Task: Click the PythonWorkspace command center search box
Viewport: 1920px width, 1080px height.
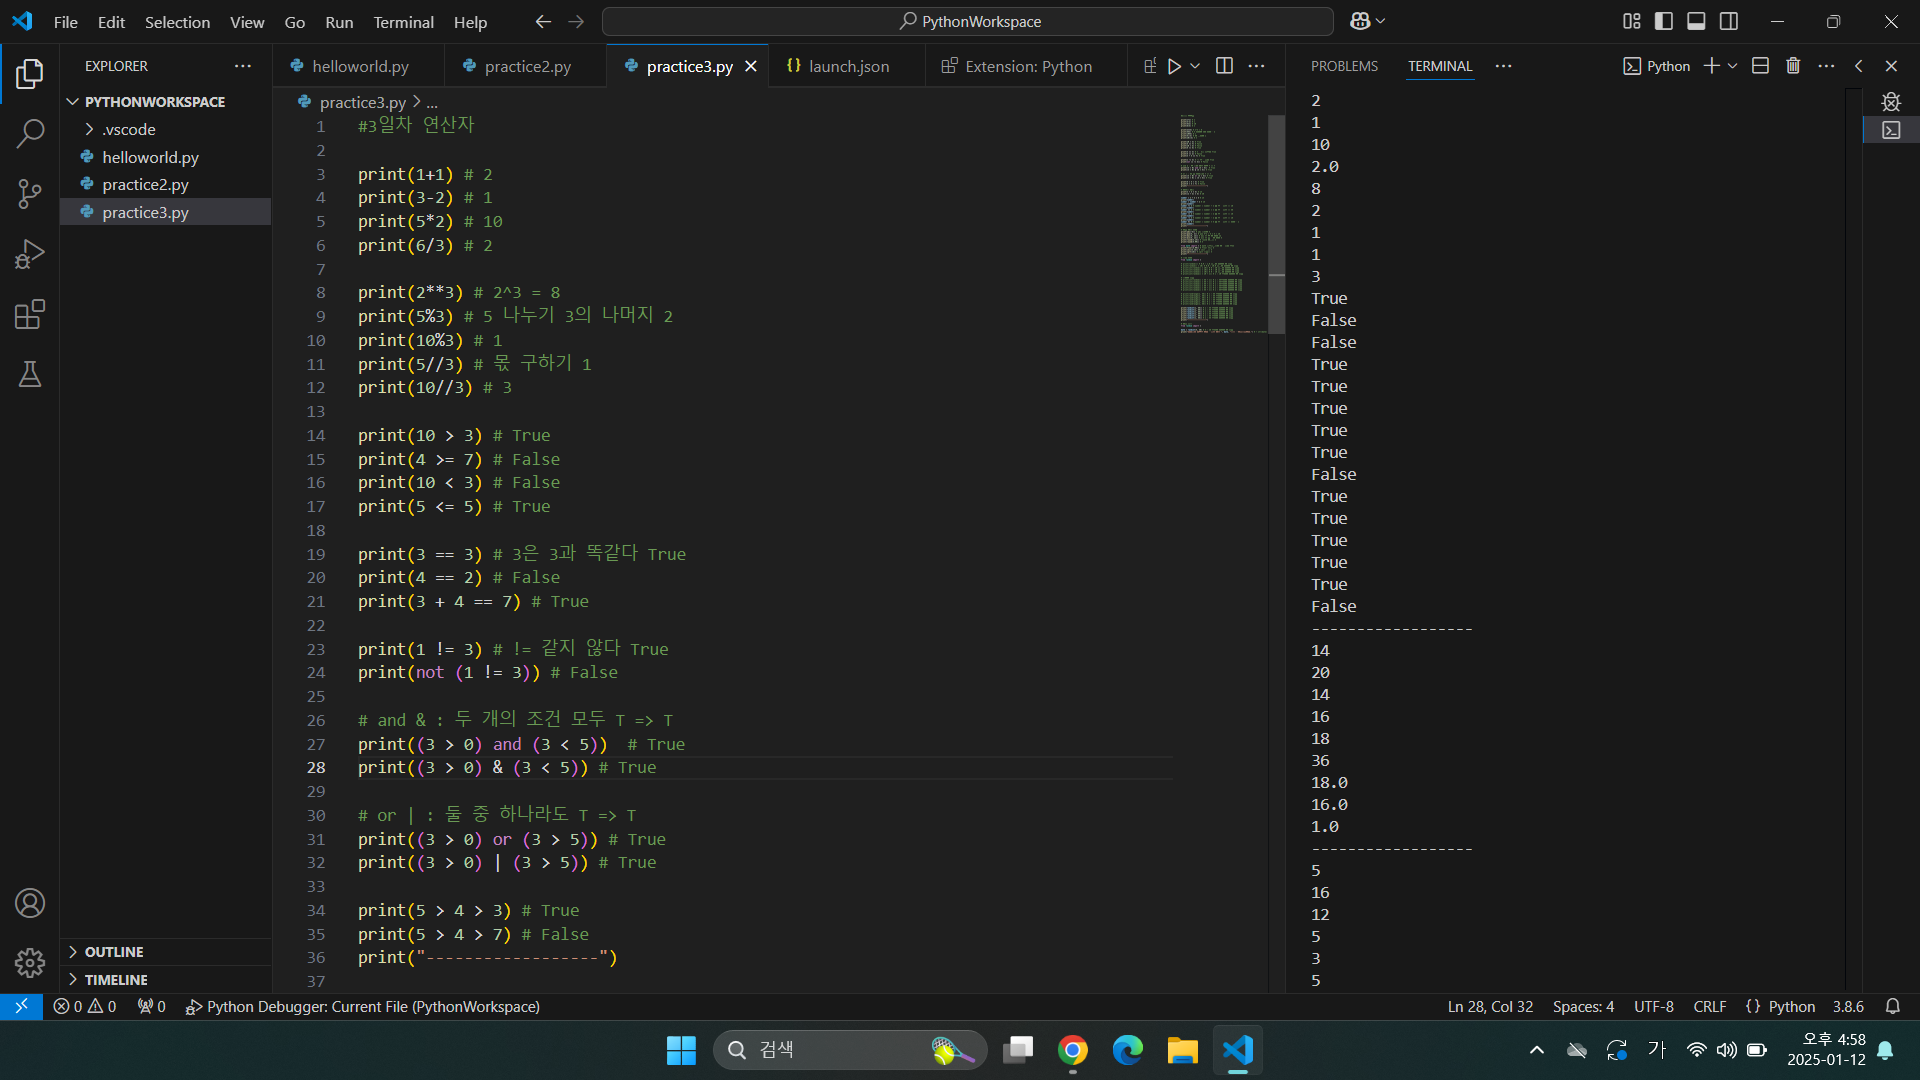Action: pyautogui.click(x=968, y=21)
